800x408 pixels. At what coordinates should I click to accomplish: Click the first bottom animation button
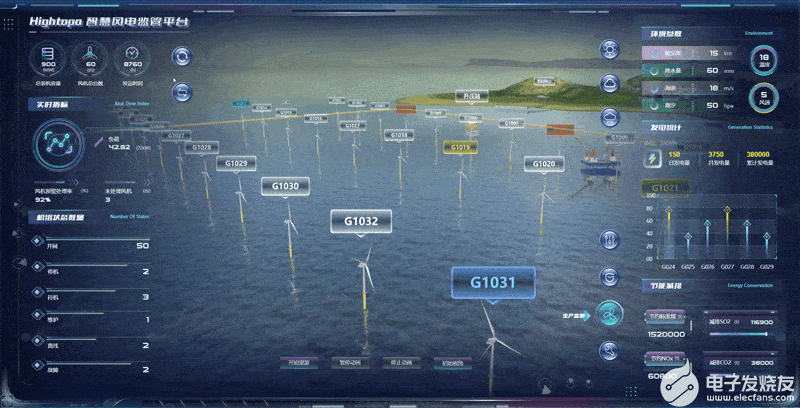[299, 363]
